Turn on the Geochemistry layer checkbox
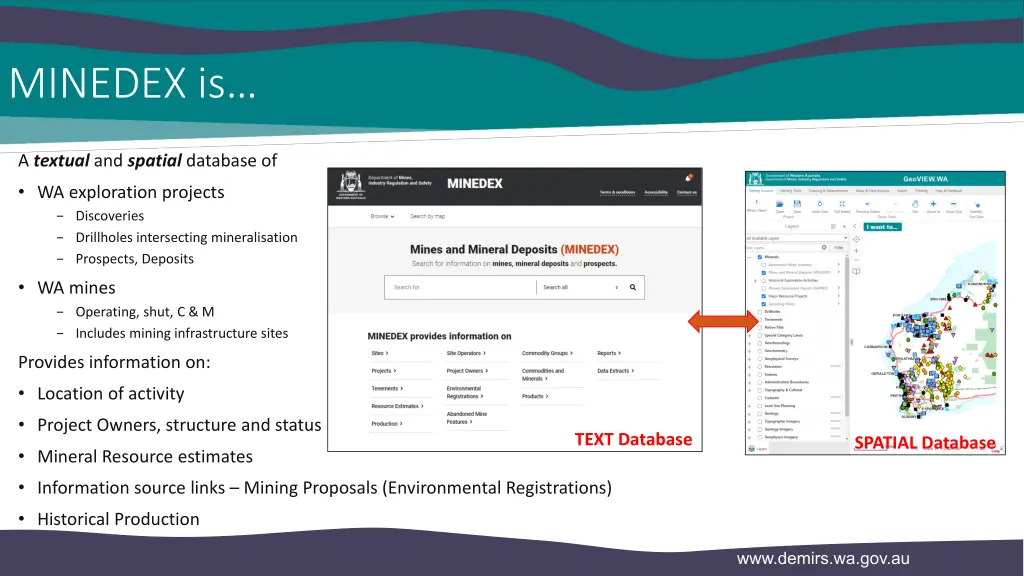This screenshot has height=576, width=1024. point(760,351)
